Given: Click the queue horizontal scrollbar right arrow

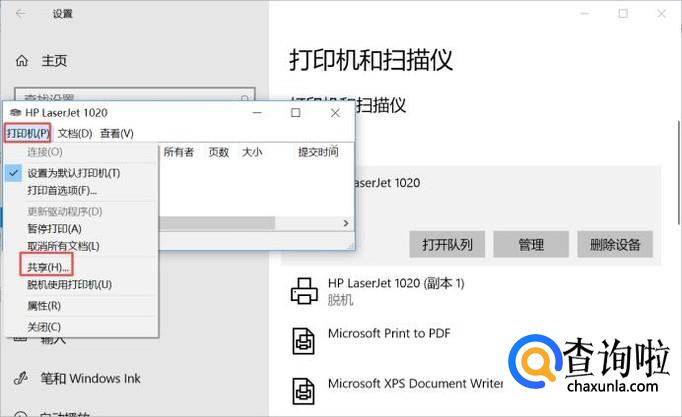Looking at the screenshot, I should pyautogui.click(x=345, y=223).
